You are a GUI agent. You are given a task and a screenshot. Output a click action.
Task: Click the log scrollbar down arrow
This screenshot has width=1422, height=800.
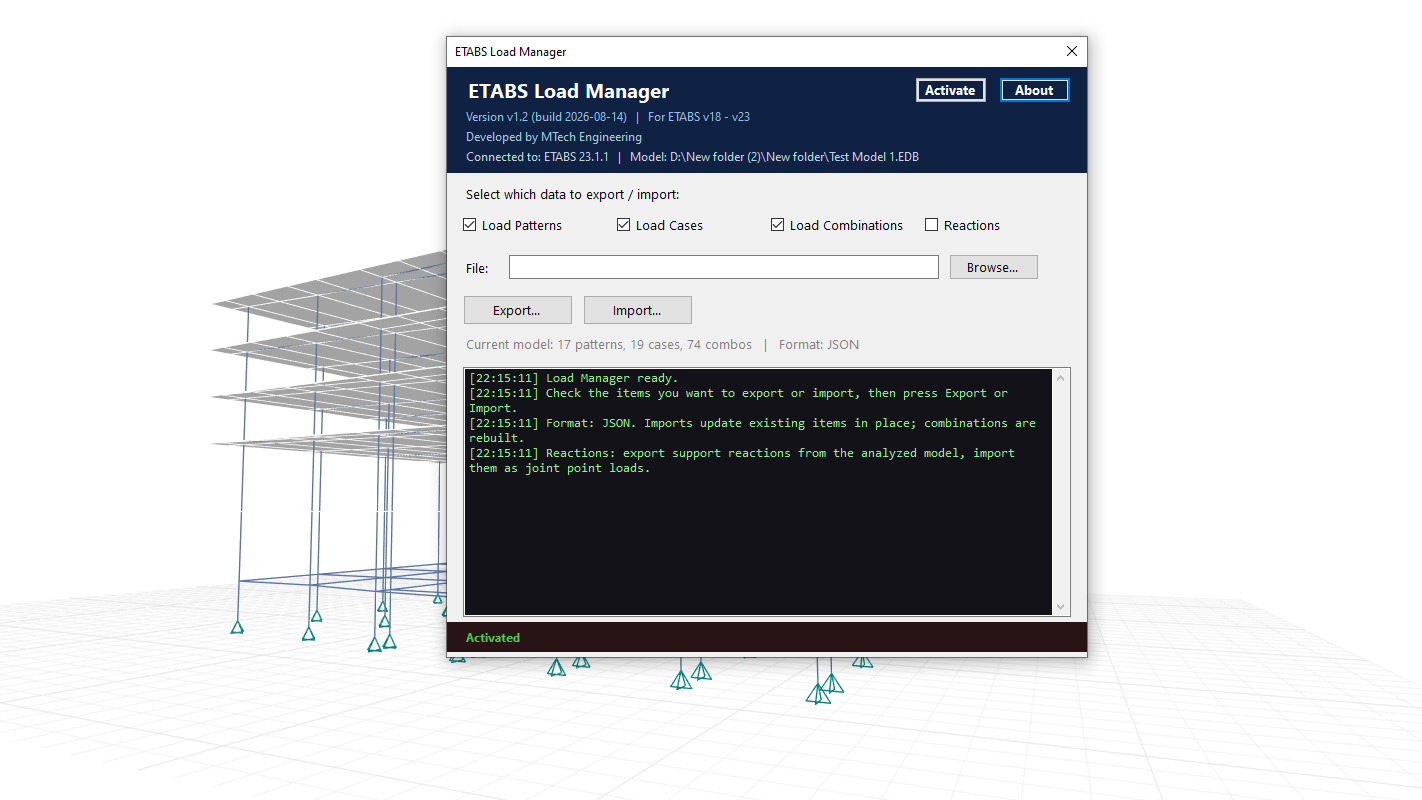point(1061,607)
